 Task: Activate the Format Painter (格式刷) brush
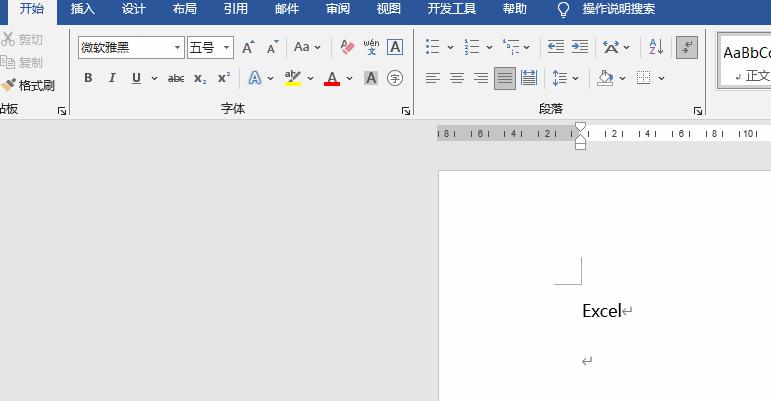(x=8, y=86)
